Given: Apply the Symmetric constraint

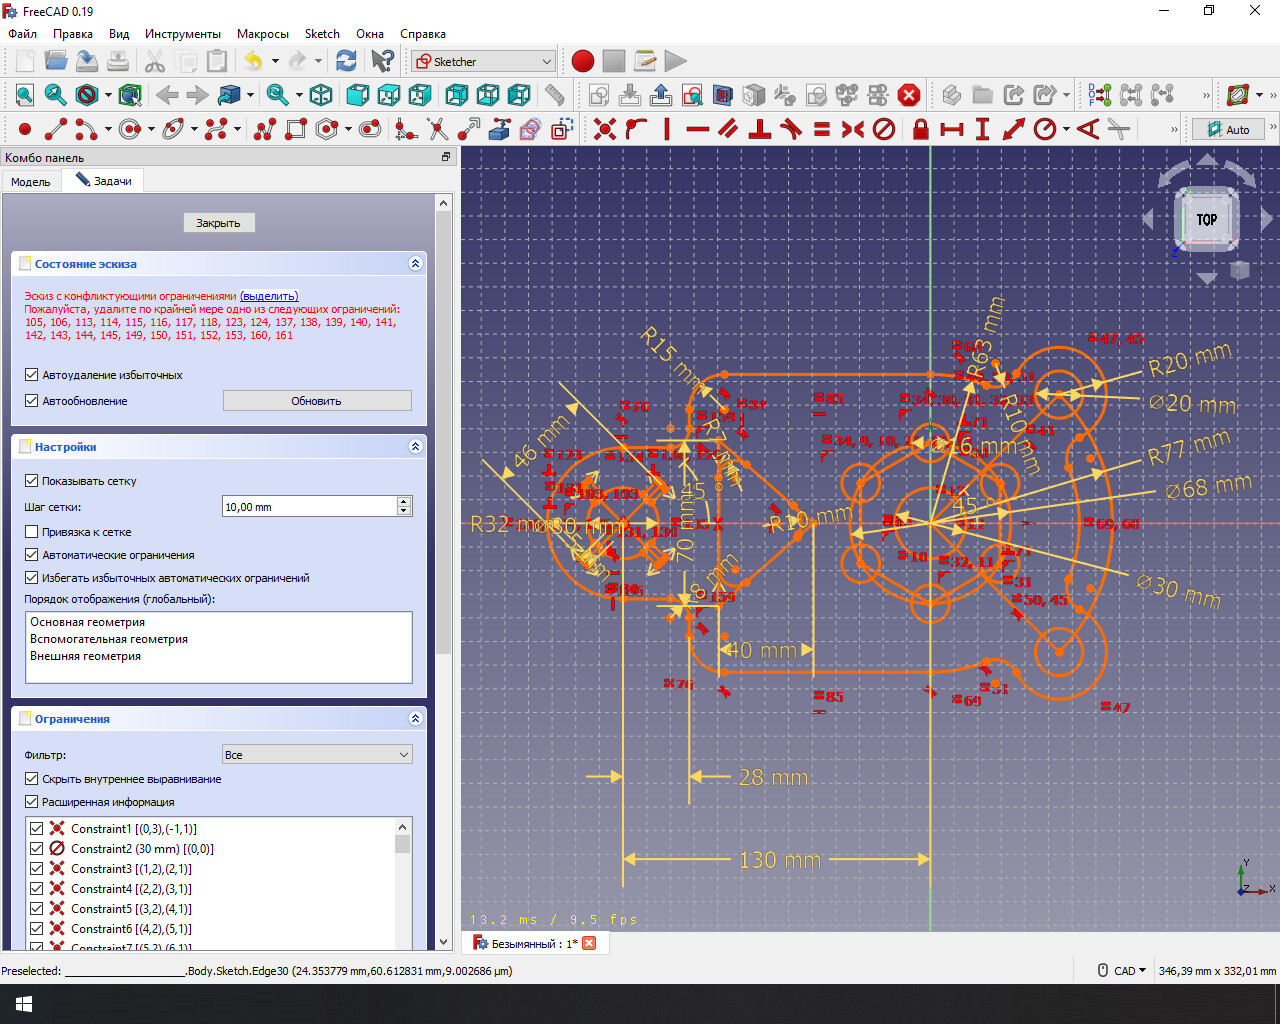Looking at the screenshot, I should [853, 129].
